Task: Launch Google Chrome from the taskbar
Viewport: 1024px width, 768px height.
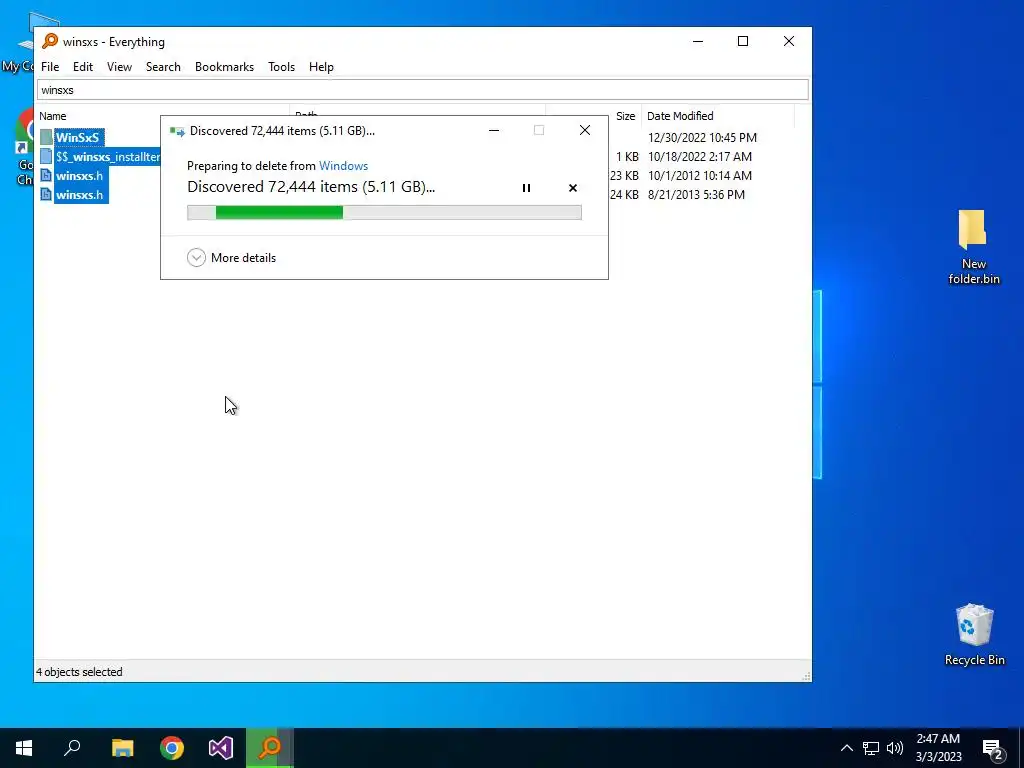Action: 172,748
